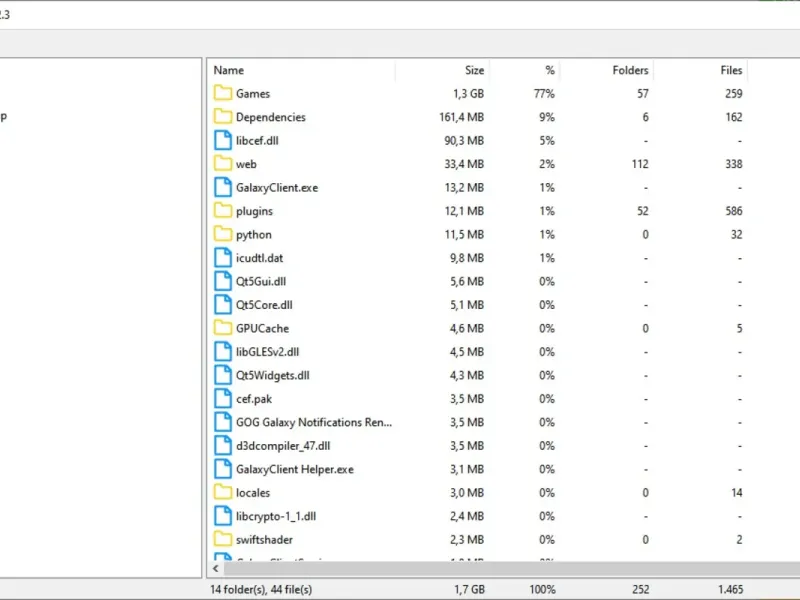Click the Games folder icon
Image resolution: width=800 pixels, height=600 pixels.
click(222, 93)
